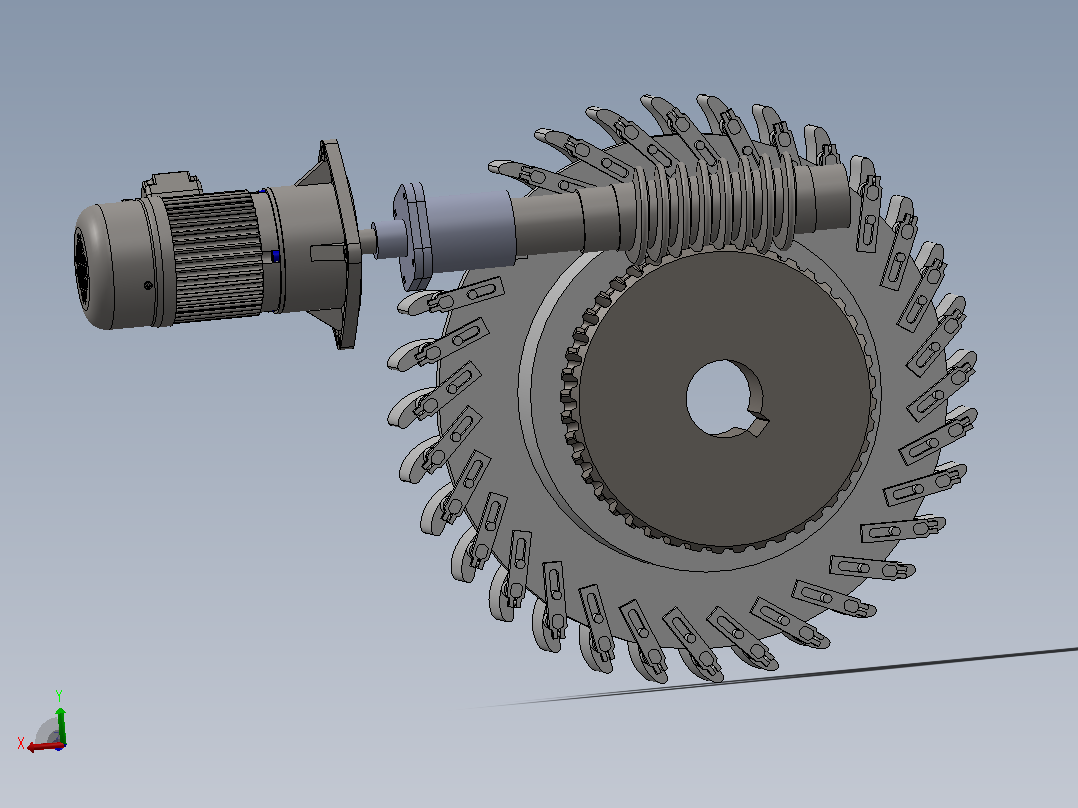This screenshot has width=1078, height=808.
Task: Click the green Y axis of the triad
Action: pyautogui.click(x=60, y=723)
